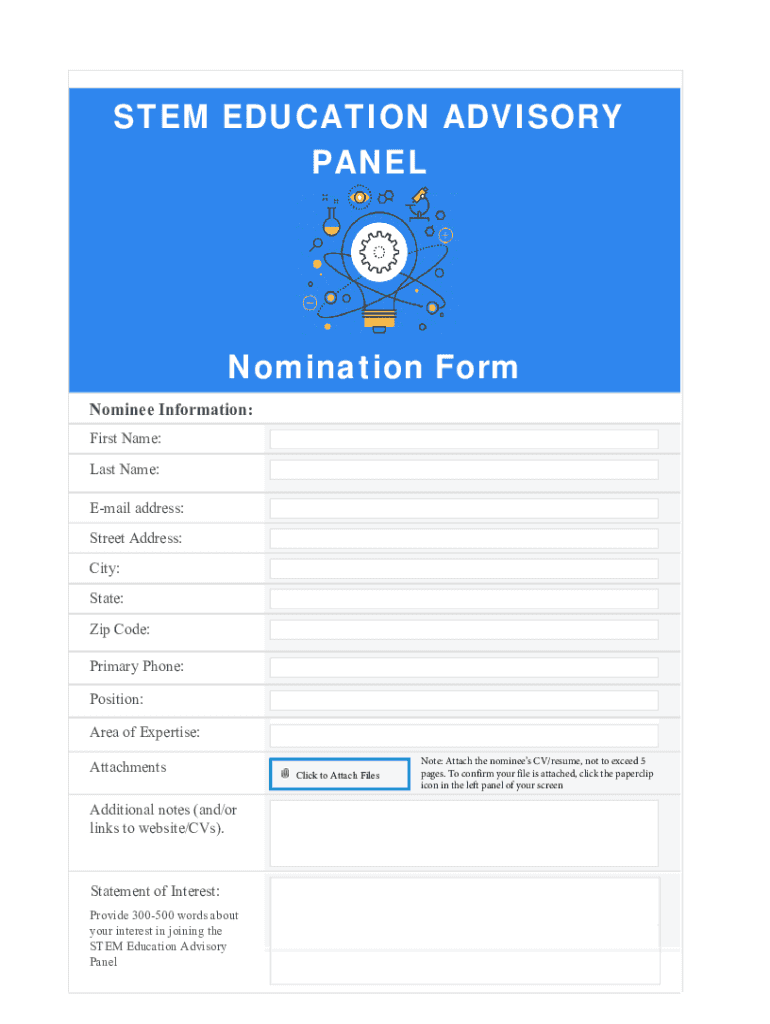Image resolution: width=770 pixels, height=1024 pixels.
Task: Select the Last Name text box
Action: point(464,470)
